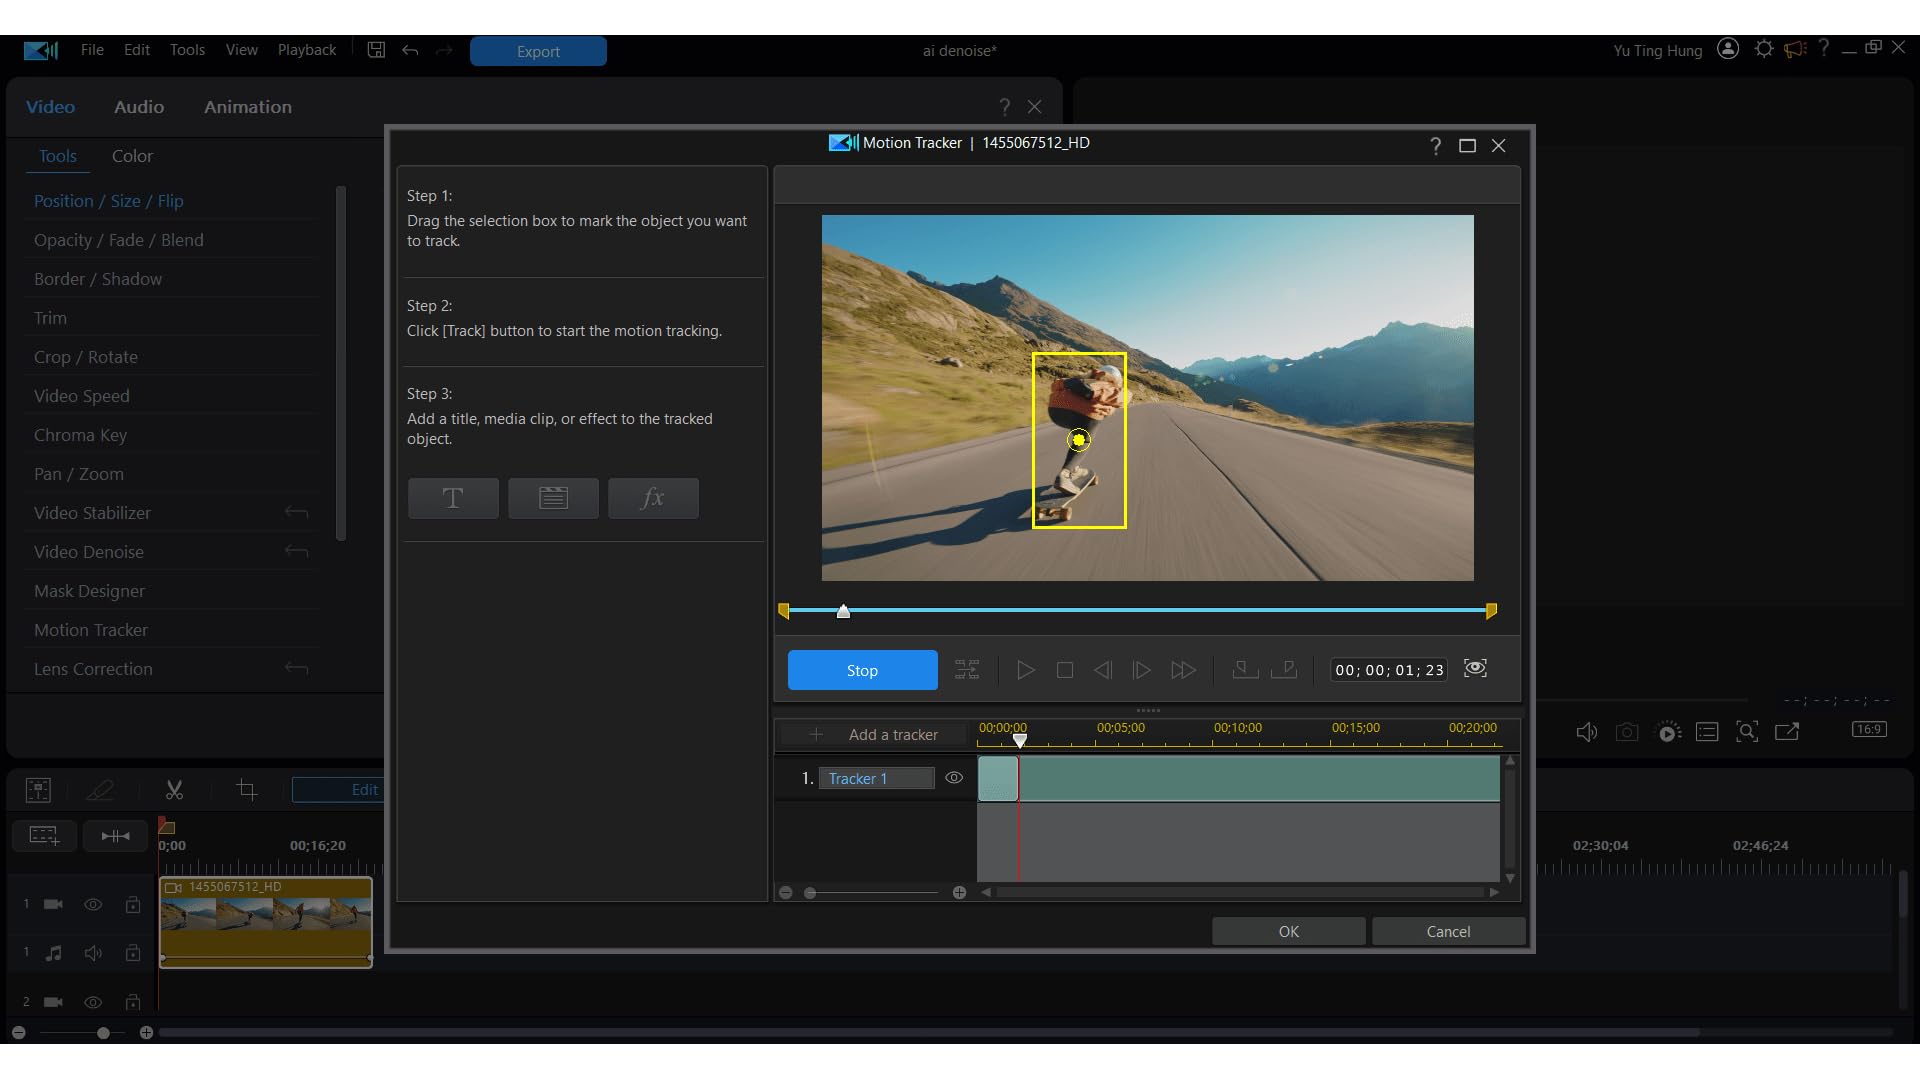Click the Tracker 1 name field
Image resolution: width=1920 pixels, height=1080 pixels.
pos(876,778)
